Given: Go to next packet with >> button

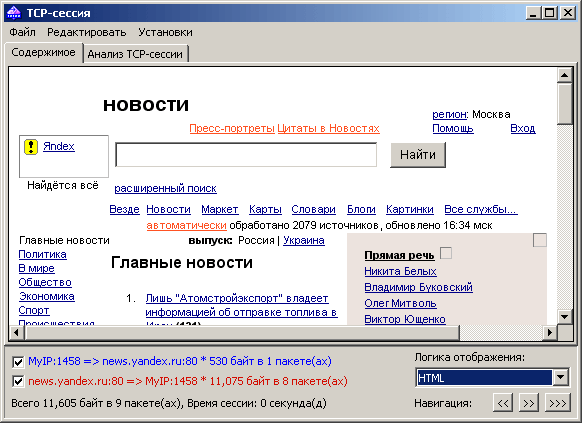Looking at the screenshot, I should pyautogui.click(x=529, y=403).
